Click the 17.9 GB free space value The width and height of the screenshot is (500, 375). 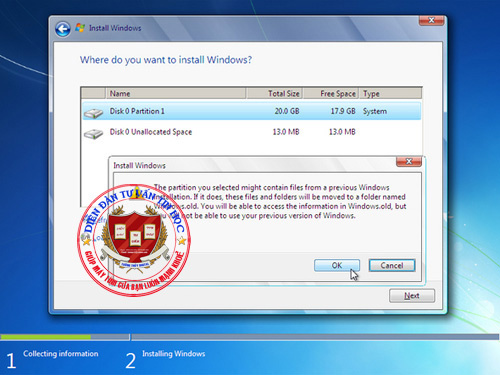tap(343, 111)
